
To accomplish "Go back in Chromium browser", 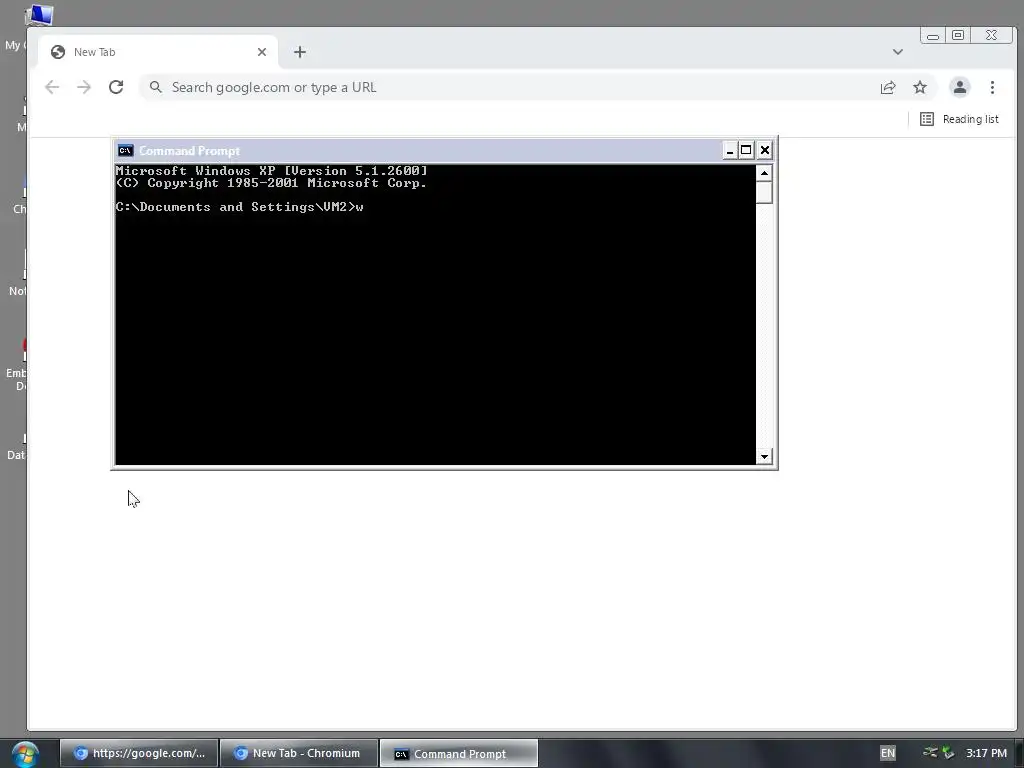I will 52,88.
